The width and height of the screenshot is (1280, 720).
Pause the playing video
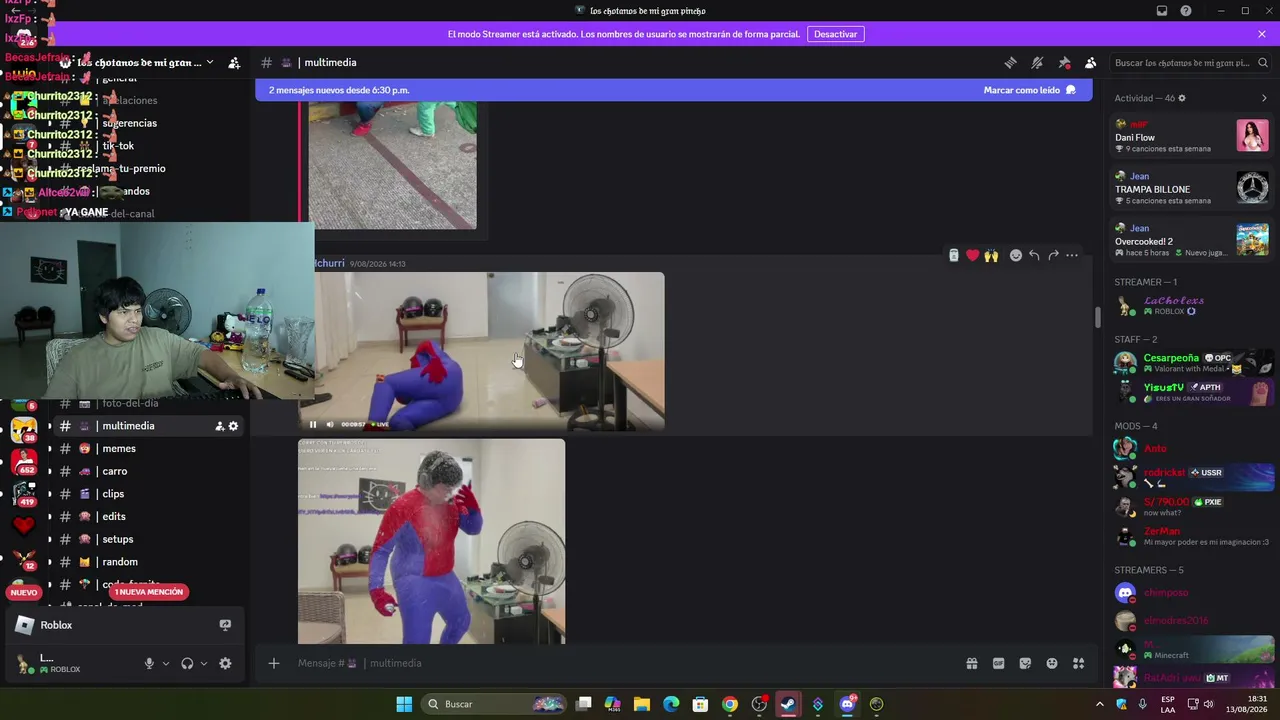(x=313, y=424)
